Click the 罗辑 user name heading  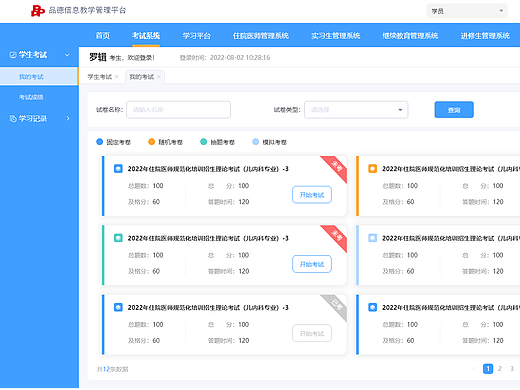(x=98, y=57)
